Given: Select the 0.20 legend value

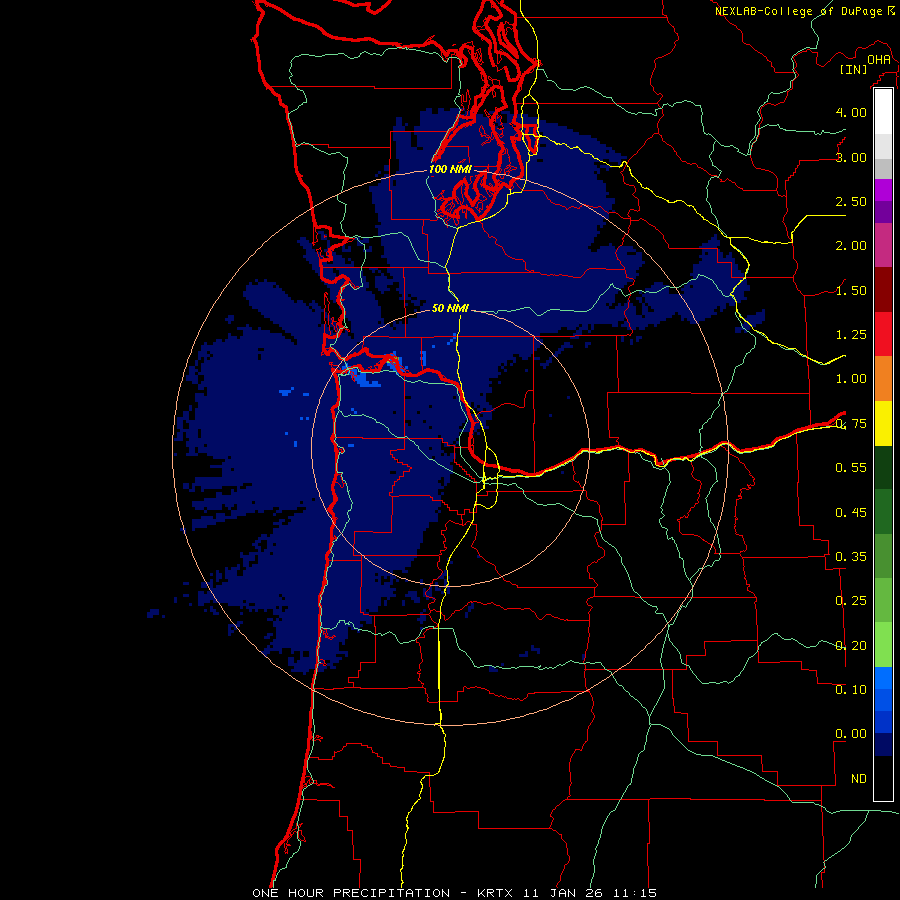Looking at the screenshot, I should pyautogui.click(x=851, y=646).
